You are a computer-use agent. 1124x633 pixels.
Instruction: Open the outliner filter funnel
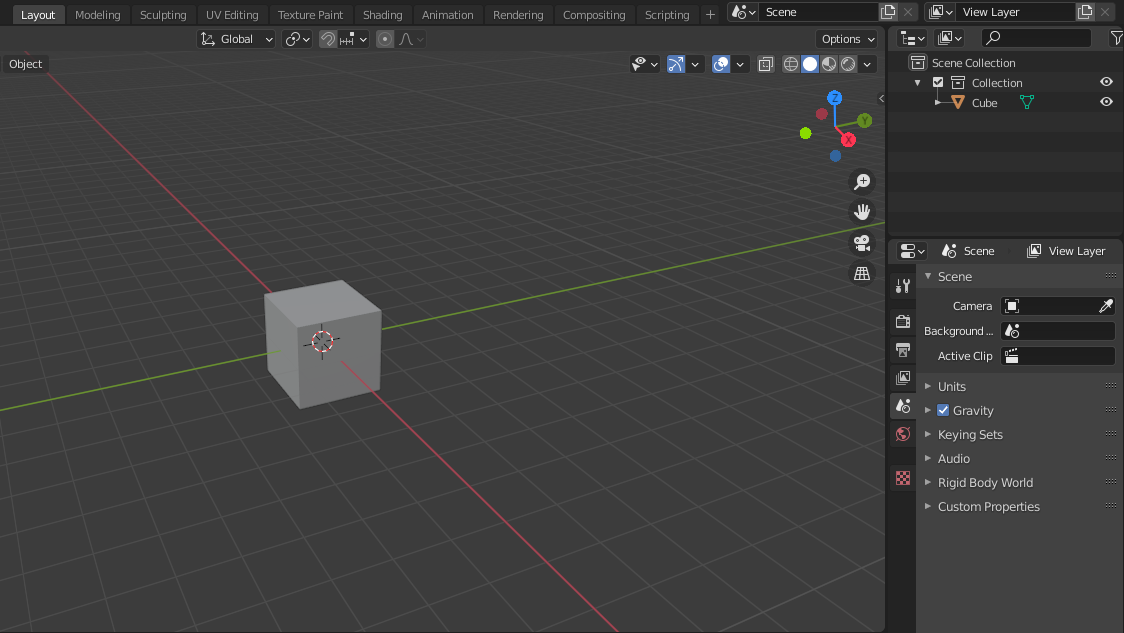1116,38
